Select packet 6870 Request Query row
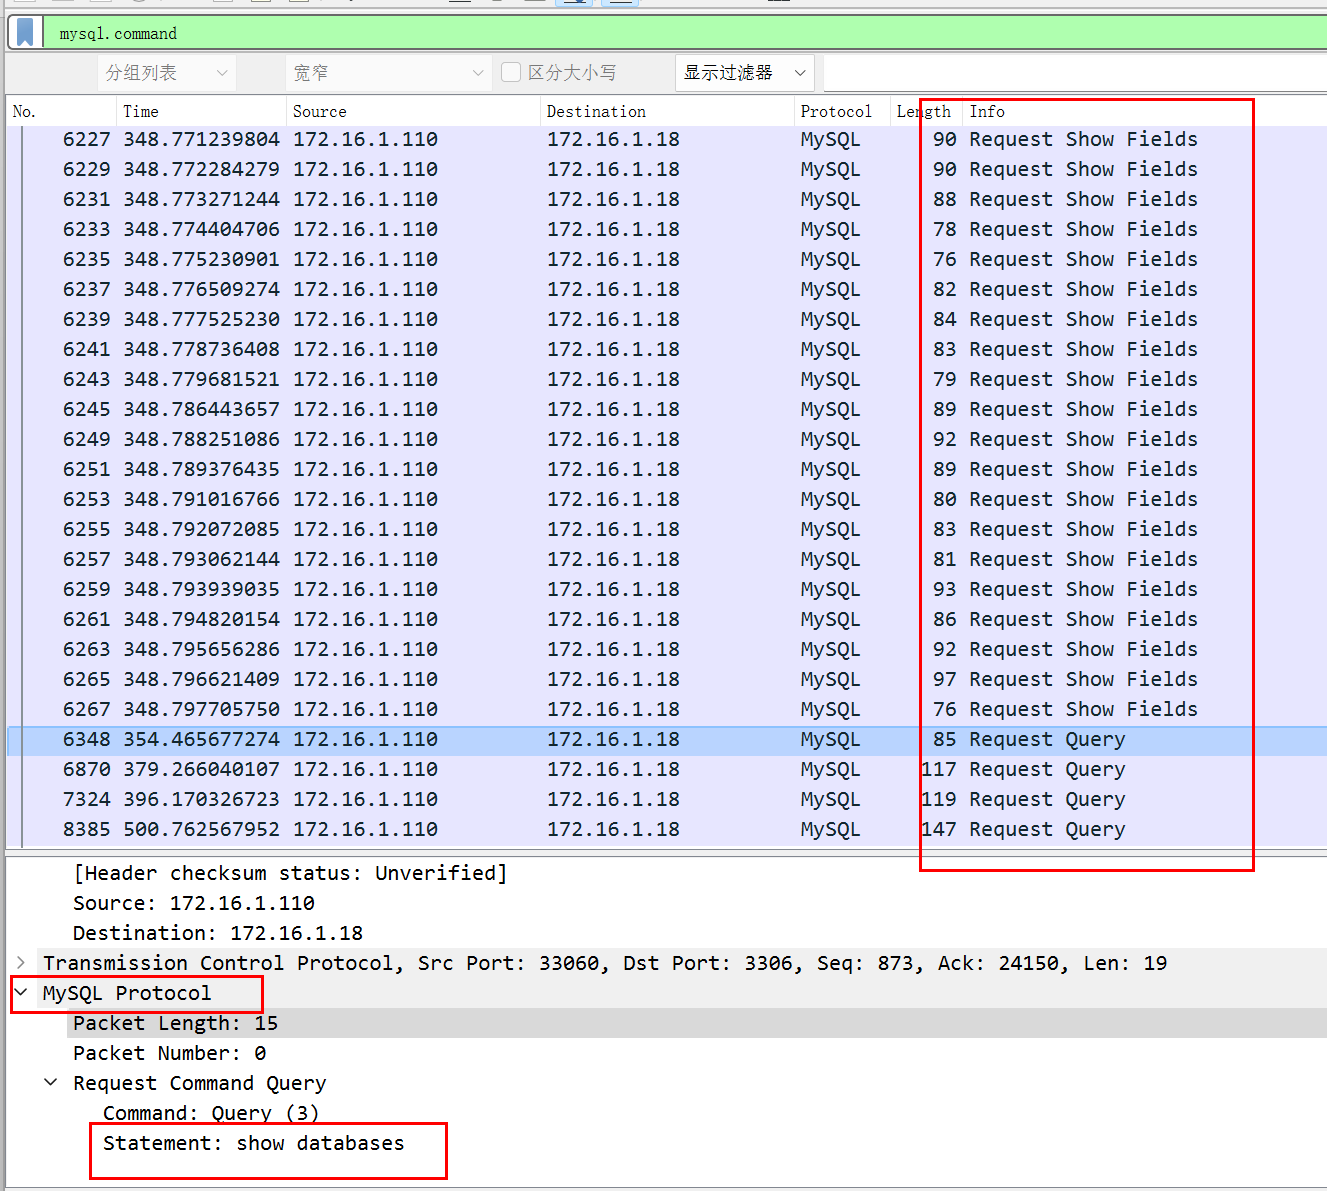The width and height of the screenshot is (1327, 1191). [x=667, y=769]
